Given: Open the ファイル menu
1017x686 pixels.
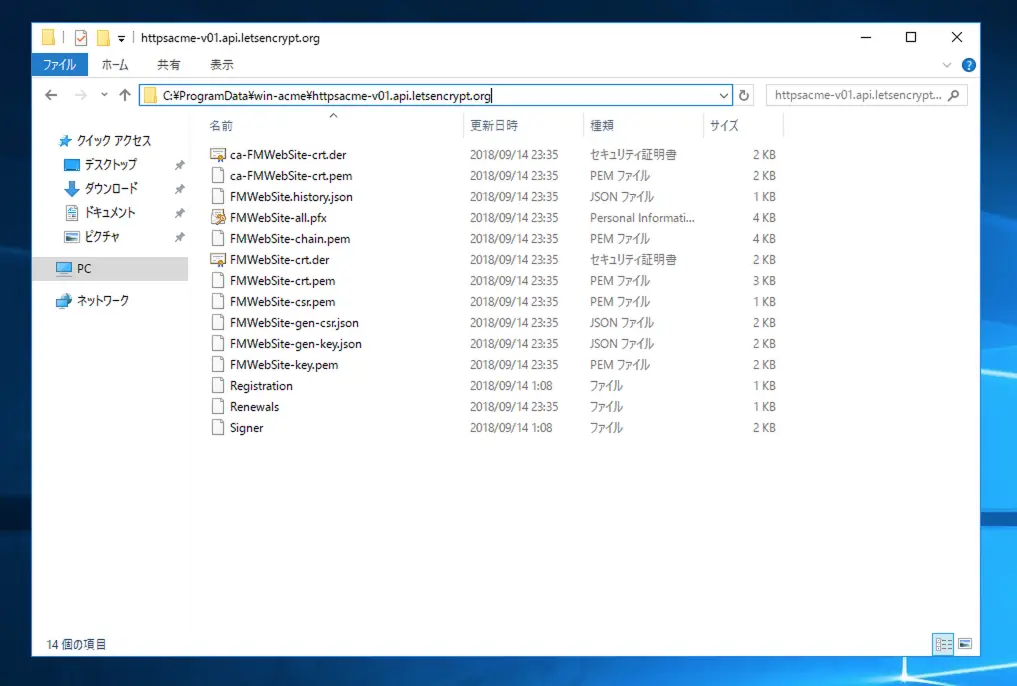Looking at the screenshot, I should point(59,64).
